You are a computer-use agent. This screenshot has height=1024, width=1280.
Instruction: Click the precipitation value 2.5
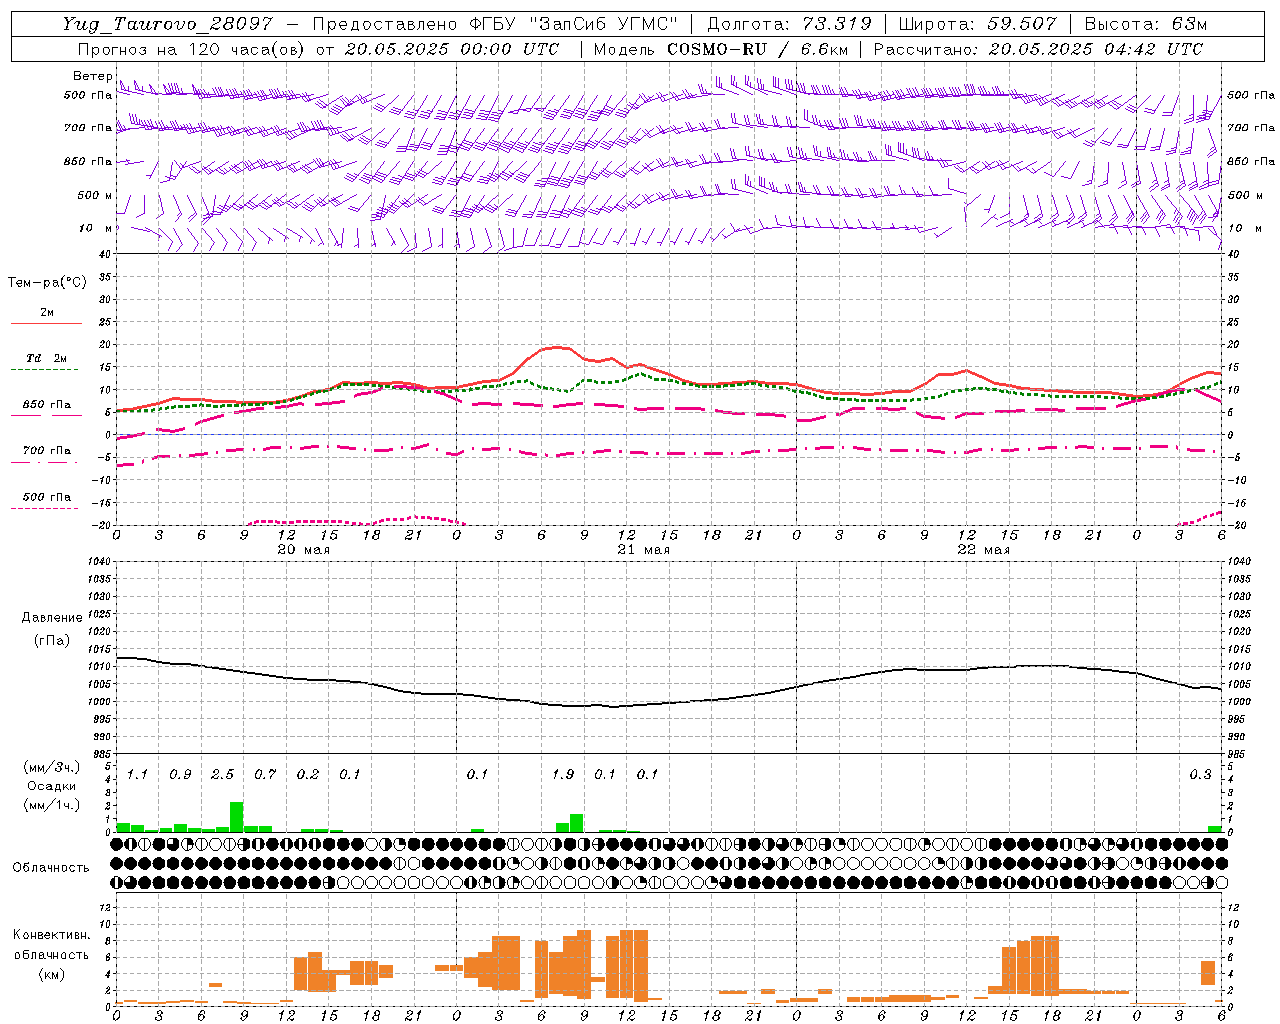[x=222, y=775]
